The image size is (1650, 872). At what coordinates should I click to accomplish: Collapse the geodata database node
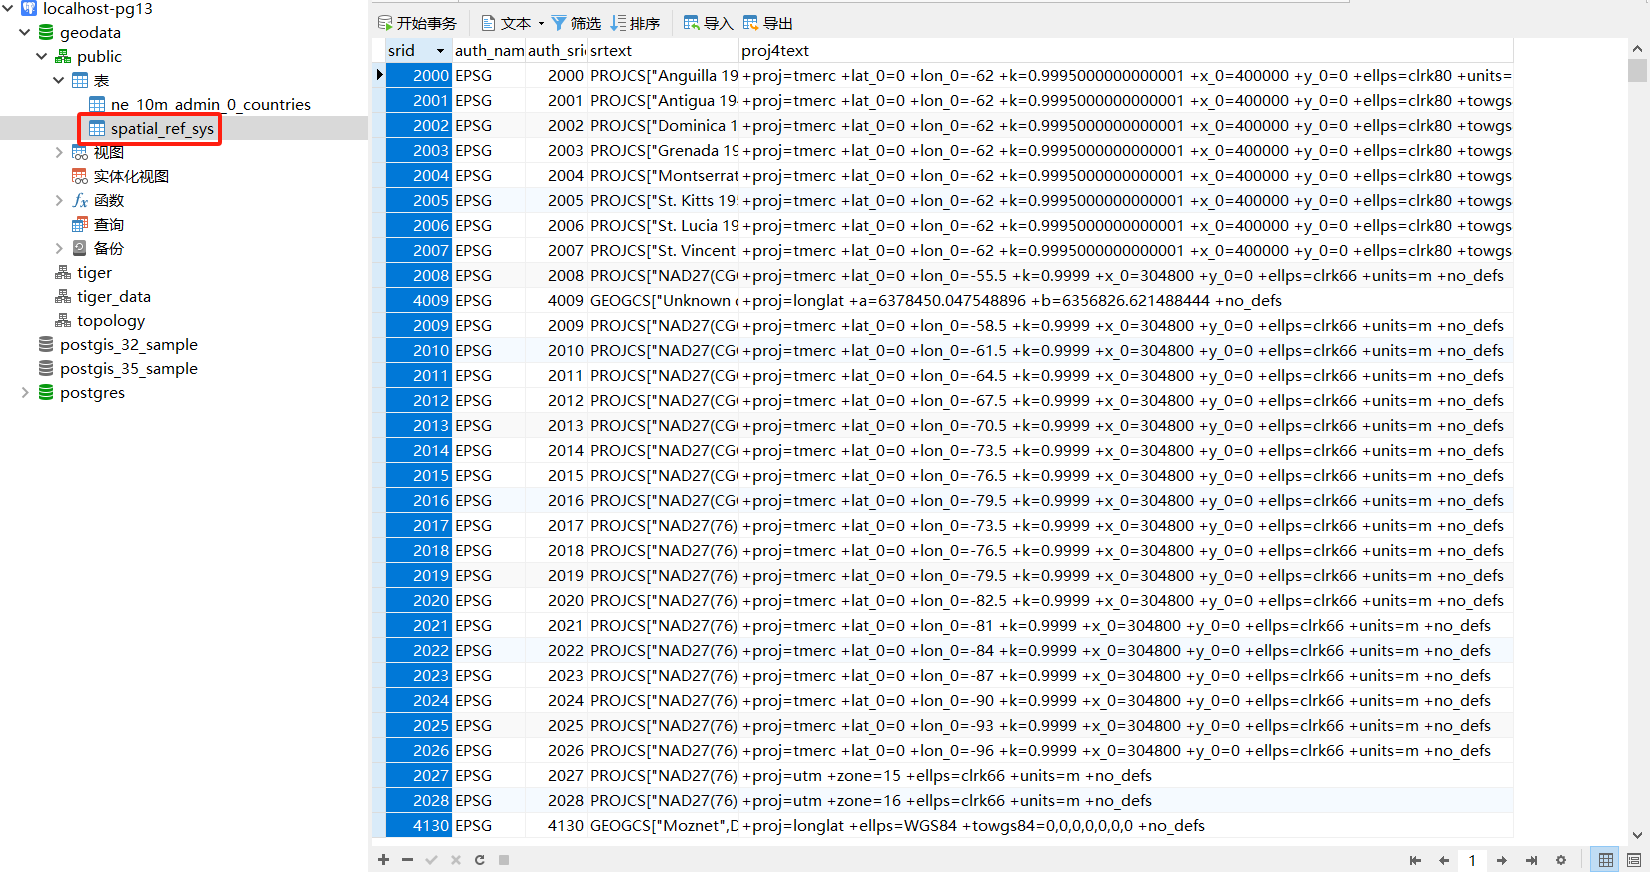(x=24, y=32)
